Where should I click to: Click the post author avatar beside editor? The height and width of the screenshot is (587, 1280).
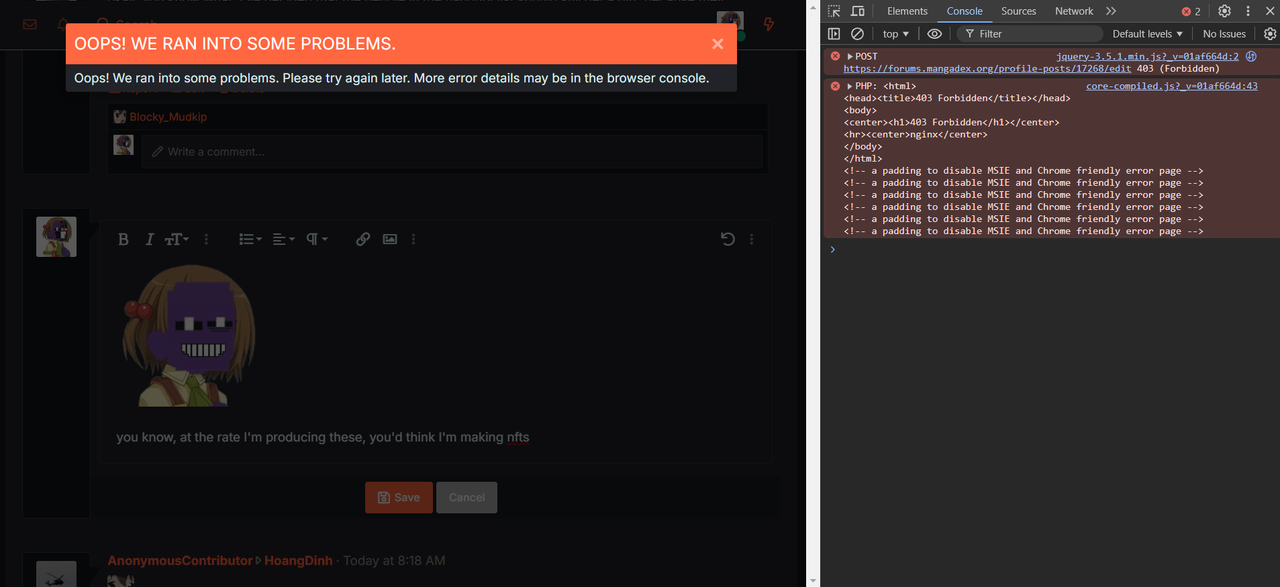(x=56, y=236)
